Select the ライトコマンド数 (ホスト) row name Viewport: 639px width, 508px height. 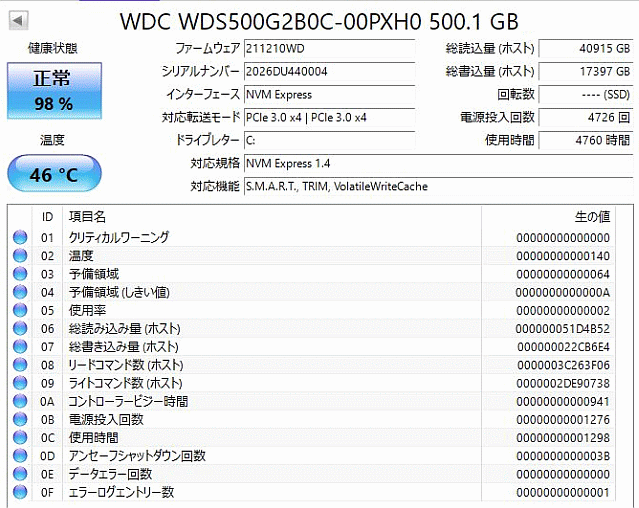125,383
